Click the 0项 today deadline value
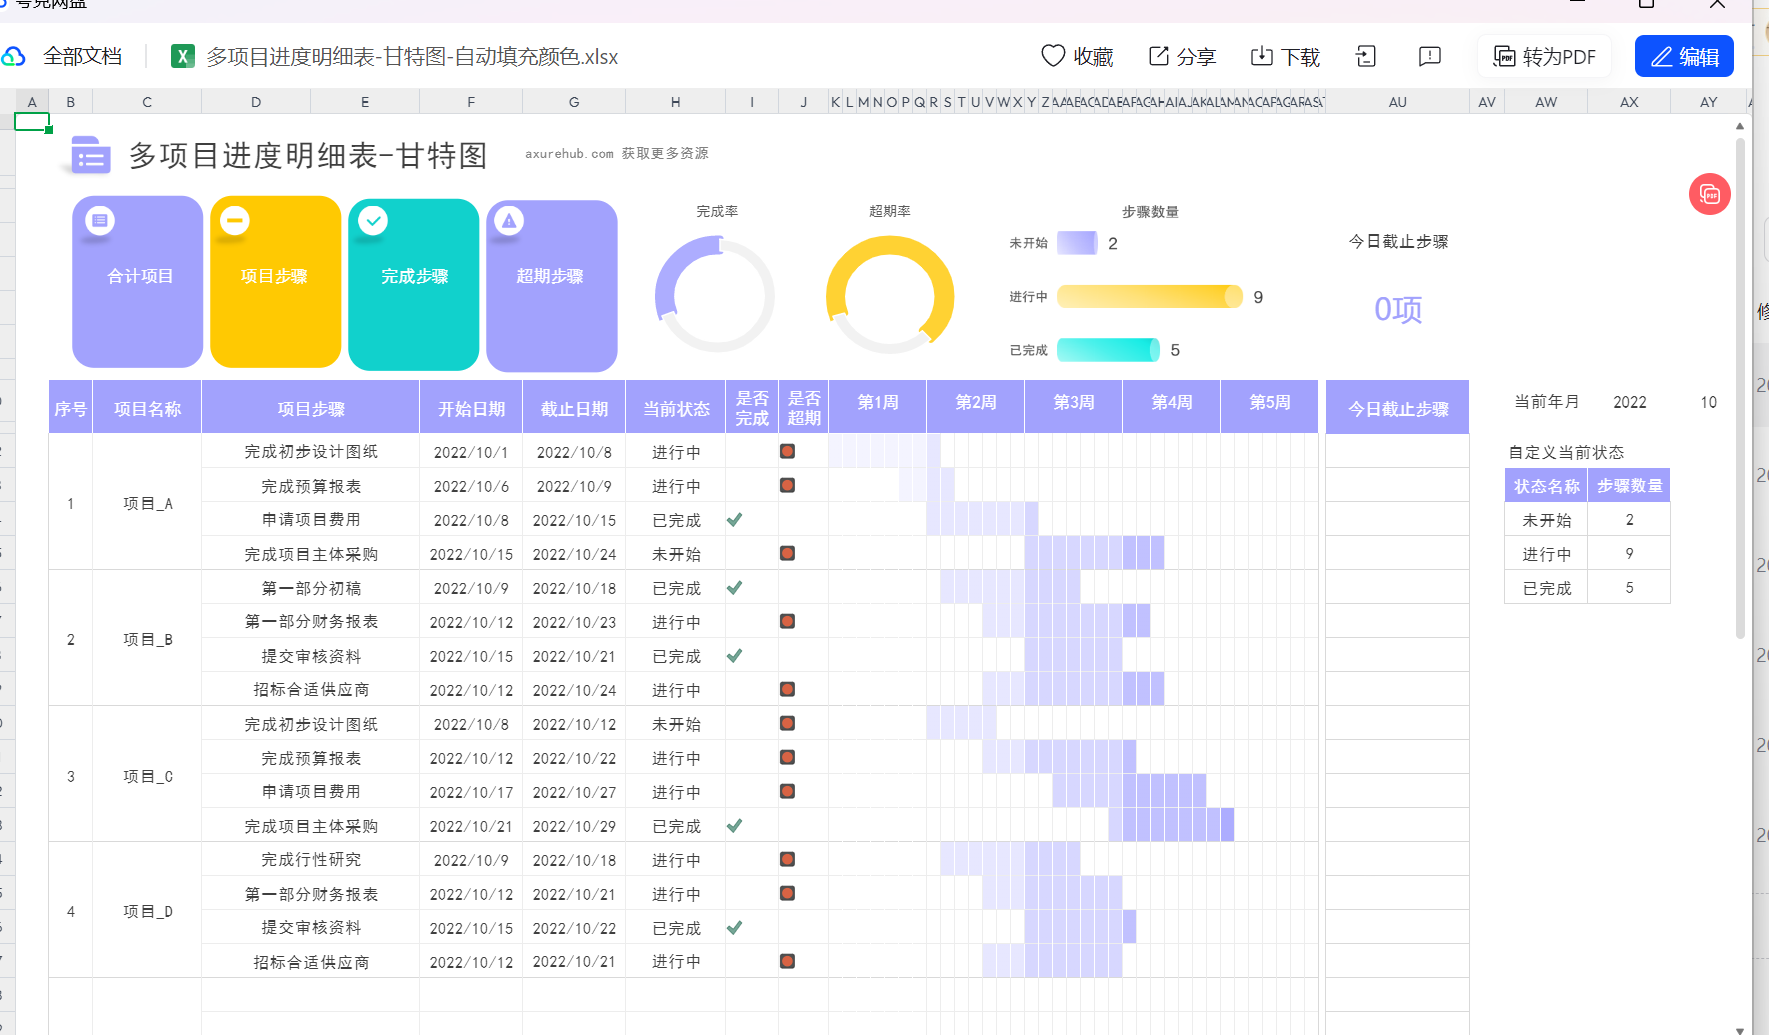Viewport: 1769px width, 1035px height. [x=1398, y=309]
